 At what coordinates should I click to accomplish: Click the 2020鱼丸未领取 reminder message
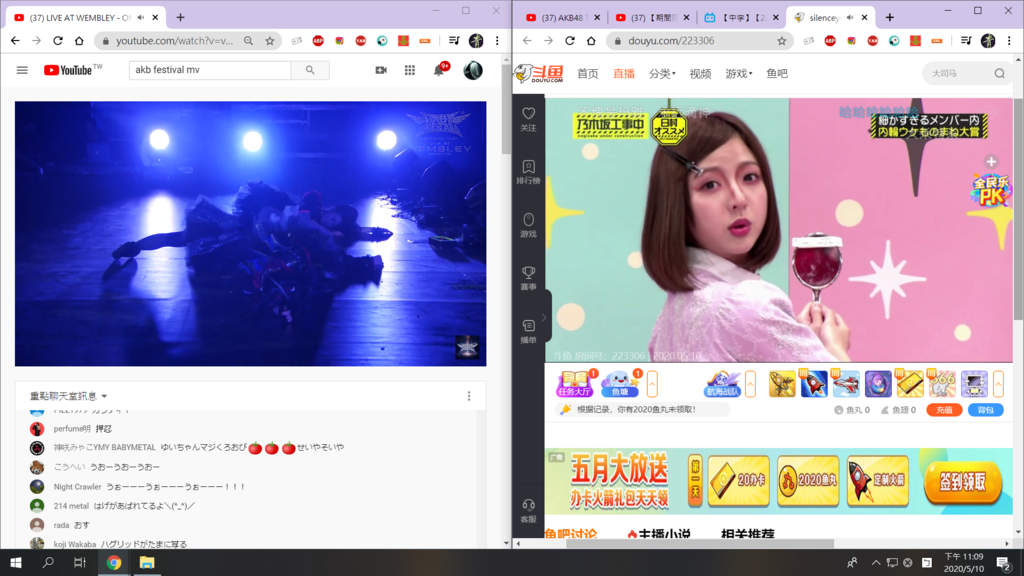(x=636, y=409)
